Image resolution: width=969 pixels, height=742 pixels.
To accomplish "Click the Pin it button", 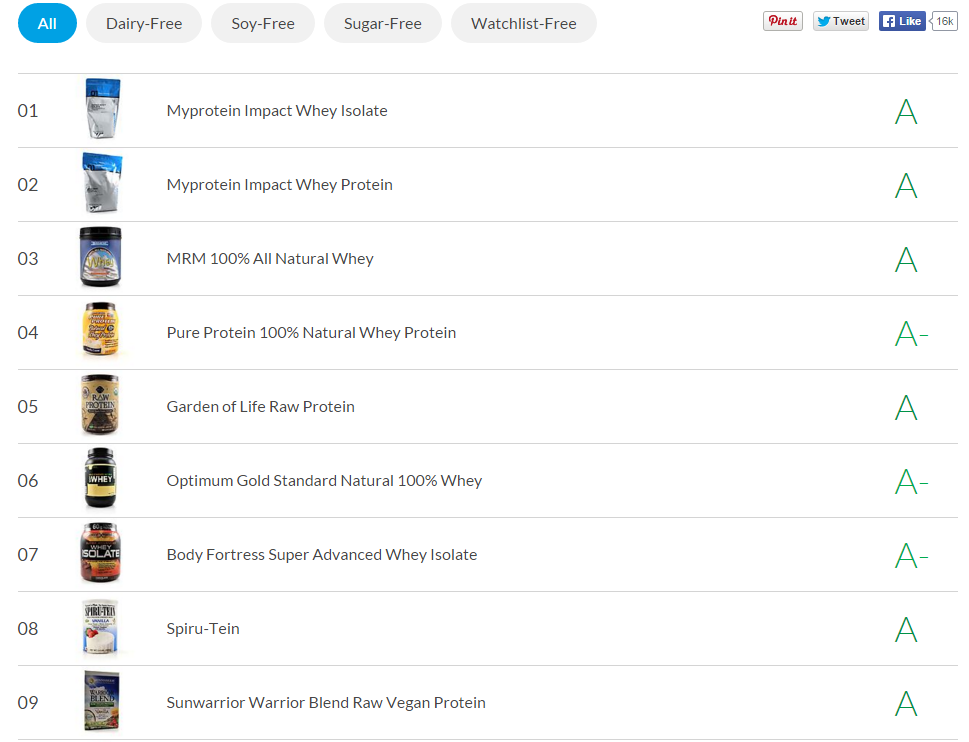I will [782, 21].
